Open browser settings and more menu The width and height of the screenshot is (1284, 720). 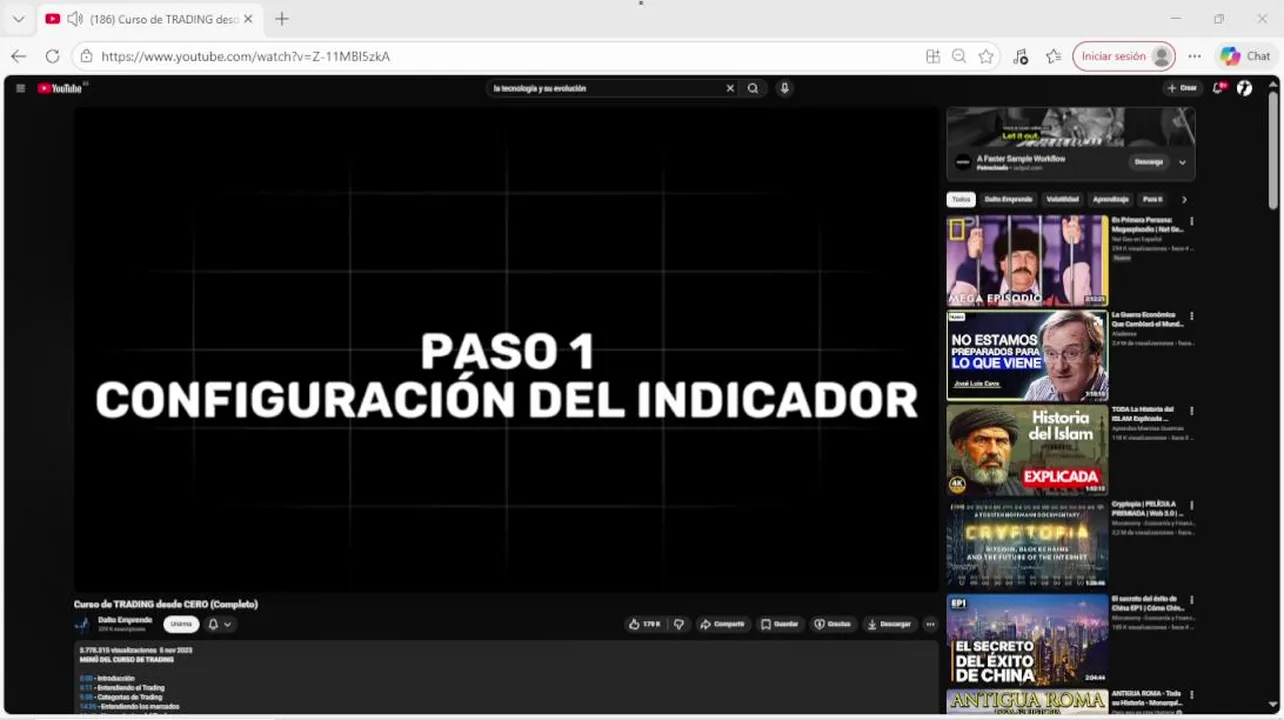point(1194,56)
